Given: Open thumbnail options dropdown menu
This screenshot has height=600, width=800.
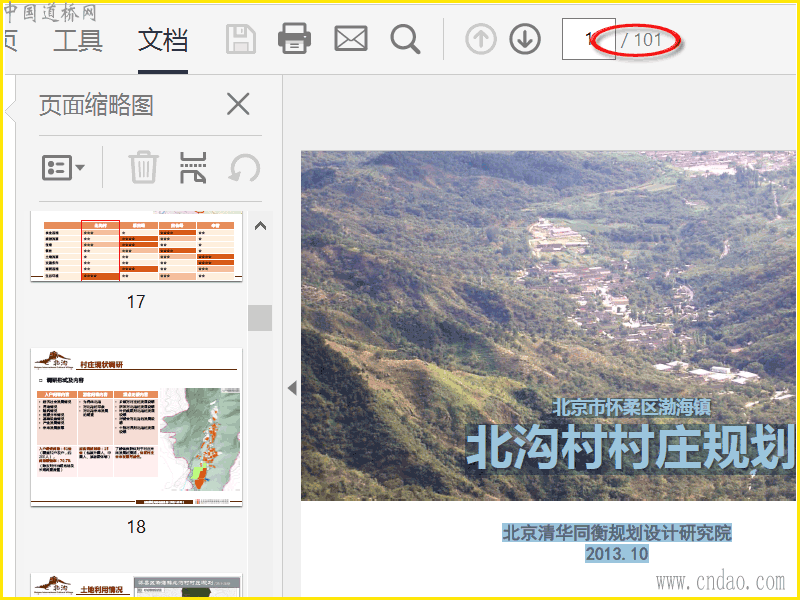Looking at the screenshot, I should [63, 167].
